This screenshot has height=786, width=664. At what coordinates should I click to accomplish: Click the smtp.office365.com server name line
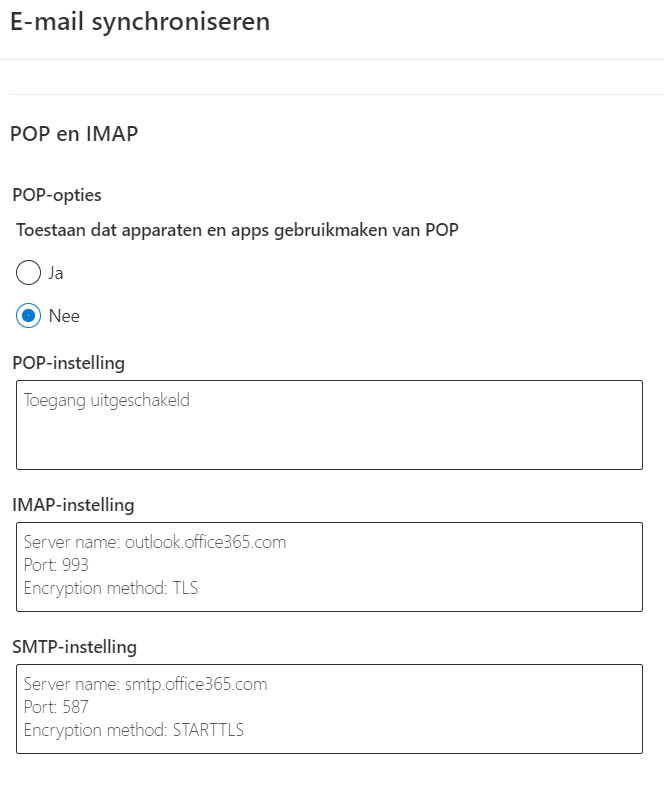[146, 685]
